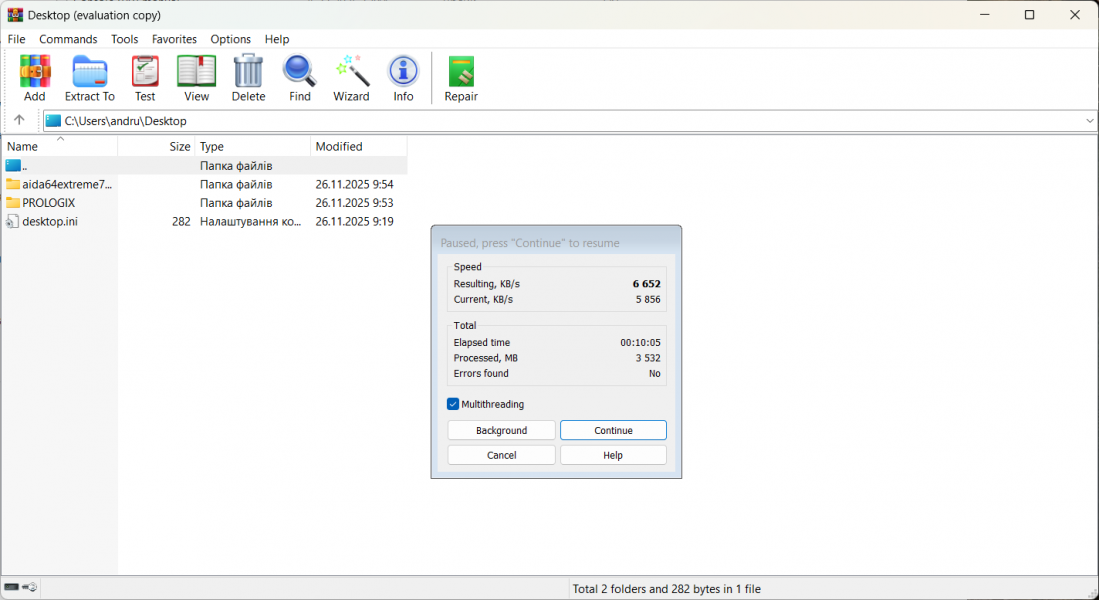1099x600 pixels.
Task: Select the PROLOGIX folder
Action: coord(48,203)
